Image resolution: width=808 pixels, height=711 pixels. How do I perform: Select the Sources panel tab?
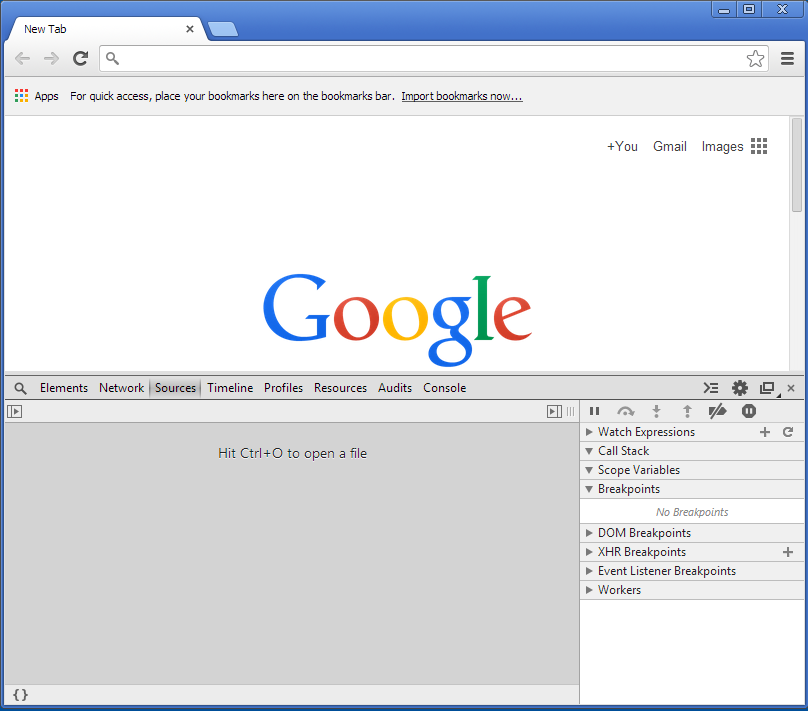tap(175, 388)
